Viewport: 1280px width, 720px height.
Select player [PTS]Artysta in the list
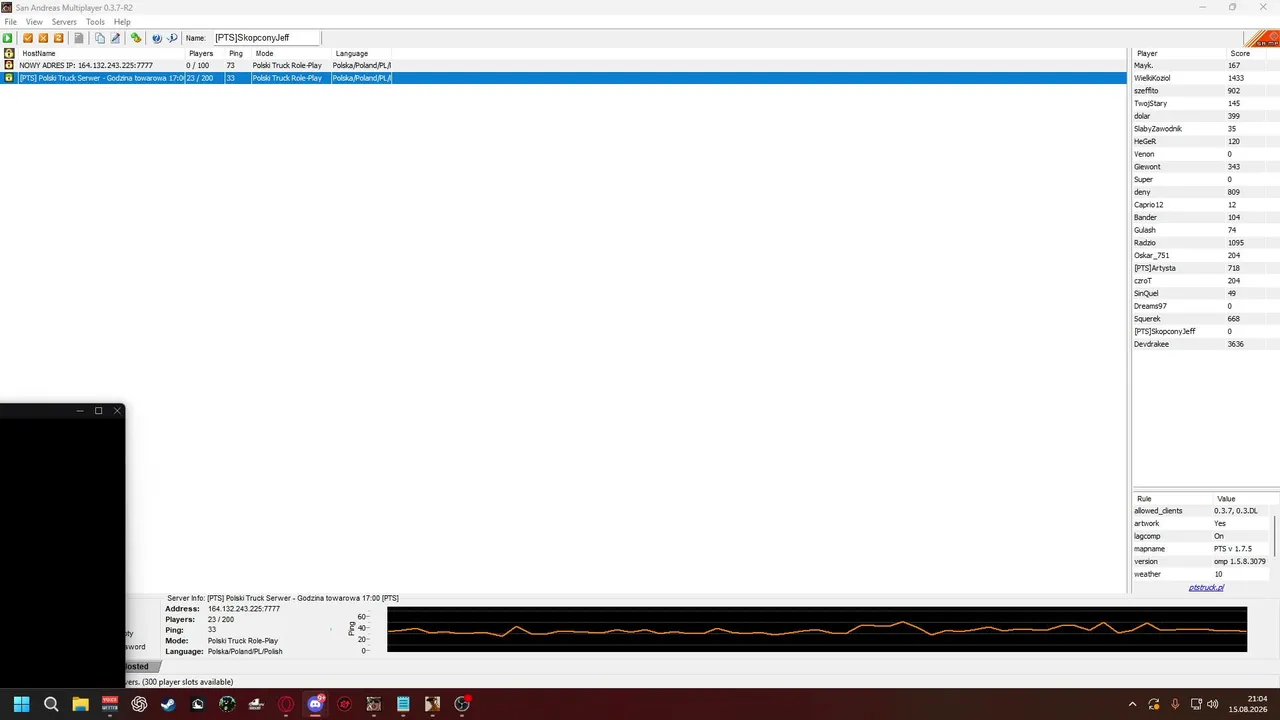click(x=1205, y=268)
